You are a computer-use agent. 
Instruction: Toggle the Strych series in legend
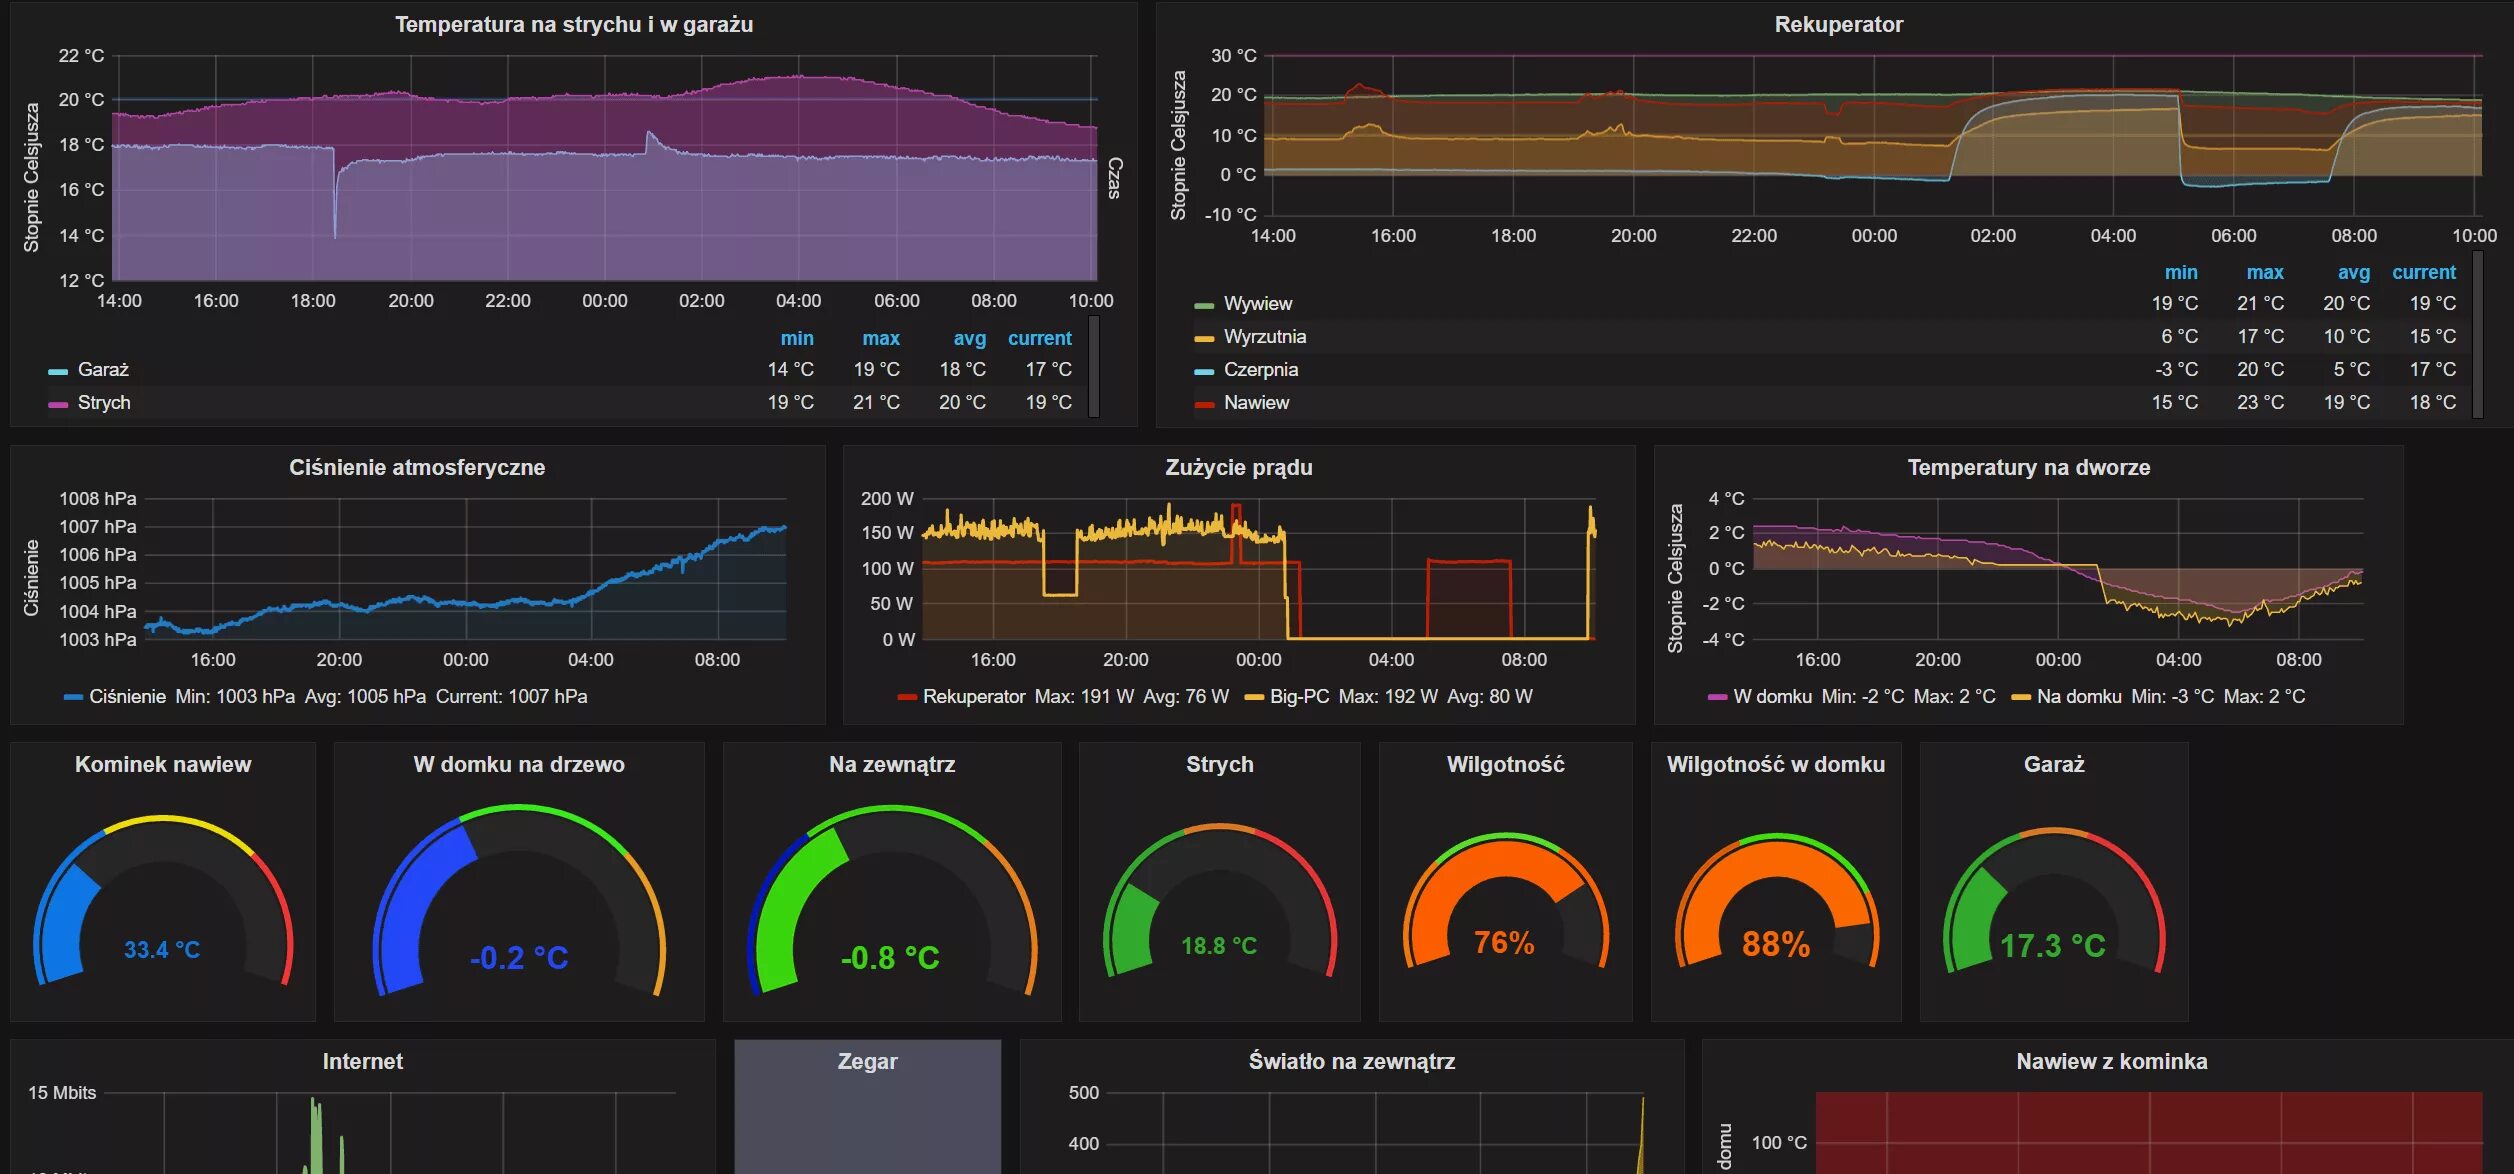click(x=104, y=403)
